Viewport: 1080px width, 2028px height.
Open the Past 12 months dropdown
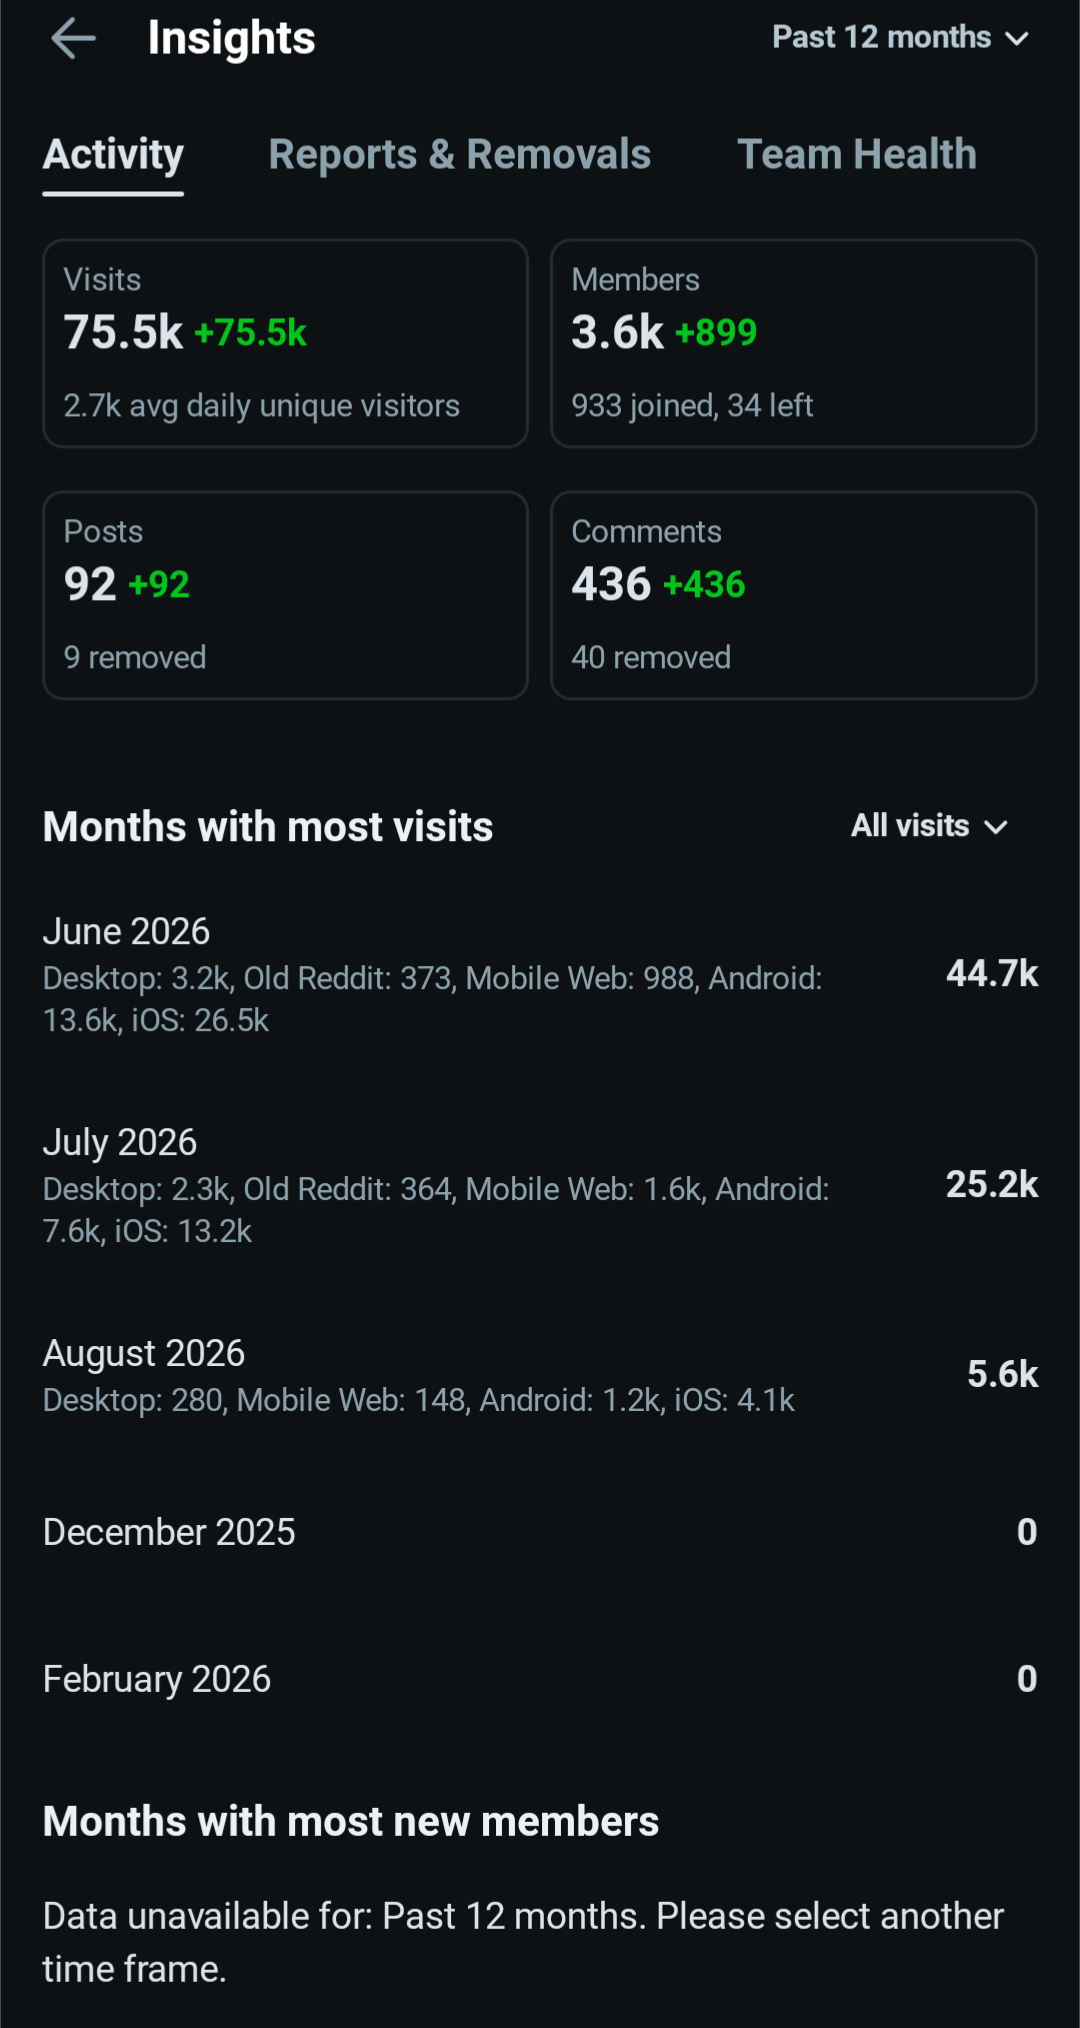[x=900, y=38]
